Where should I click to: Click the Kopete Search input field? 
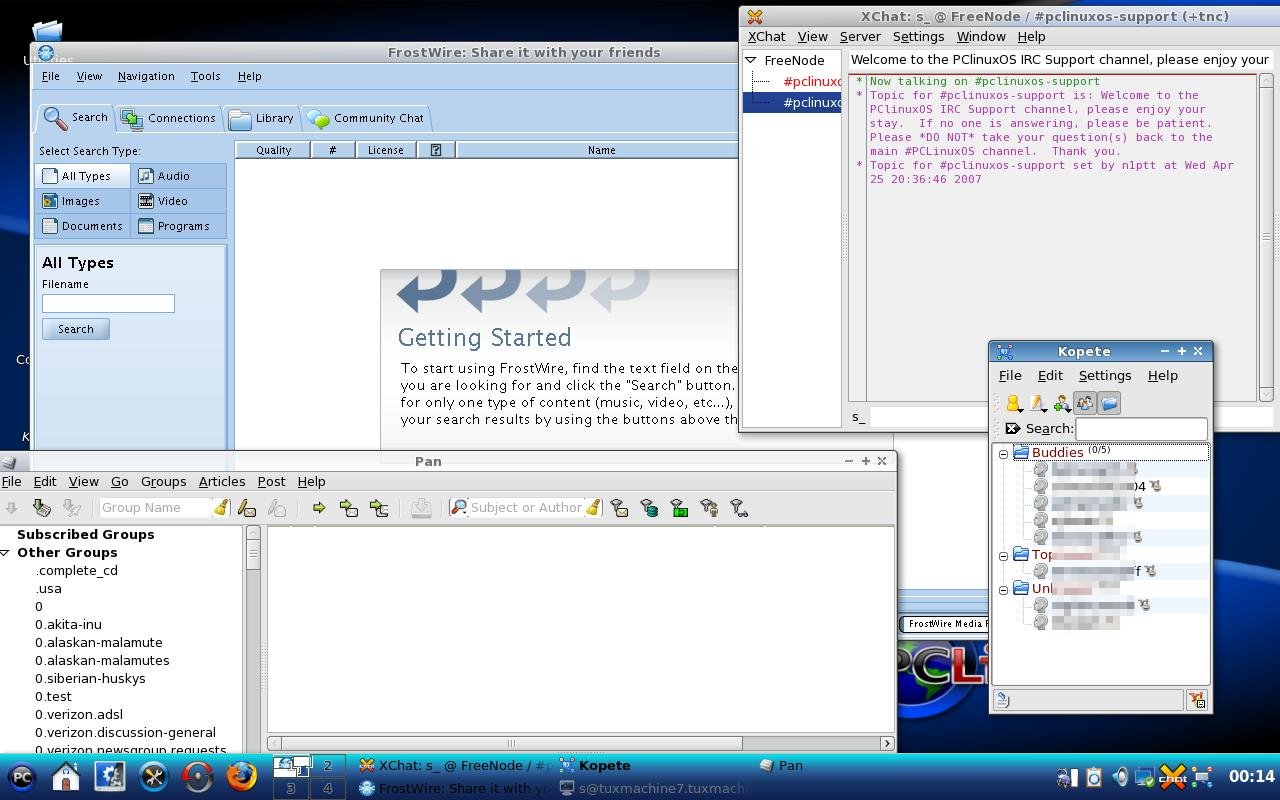pyautogui.click(x=1141, y=429)
